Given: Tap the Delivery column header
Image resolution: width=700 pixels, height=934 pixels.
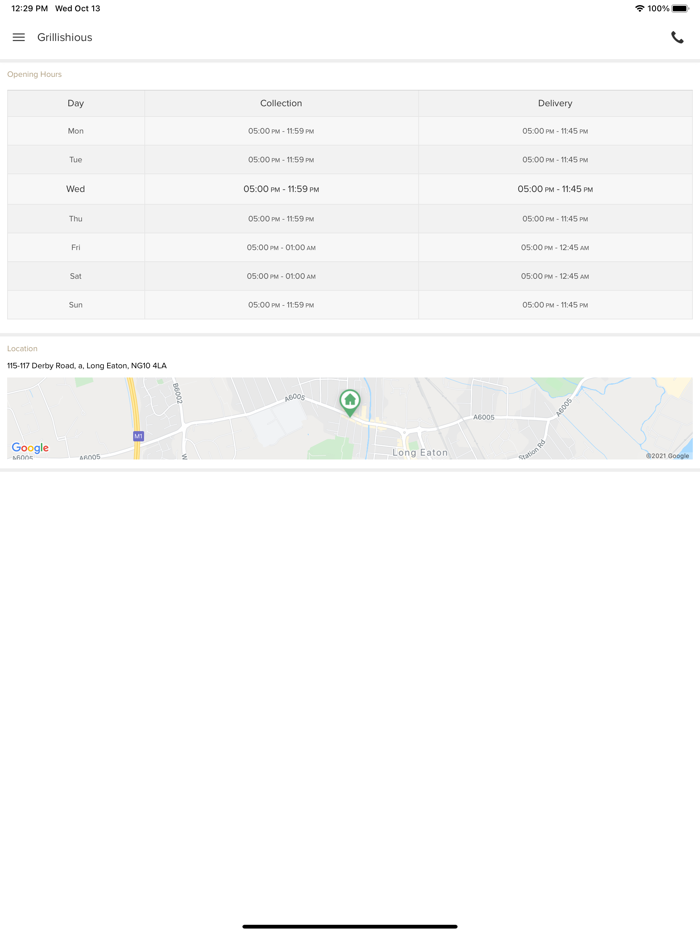Looking at the screenshot, I should [555, 103].
